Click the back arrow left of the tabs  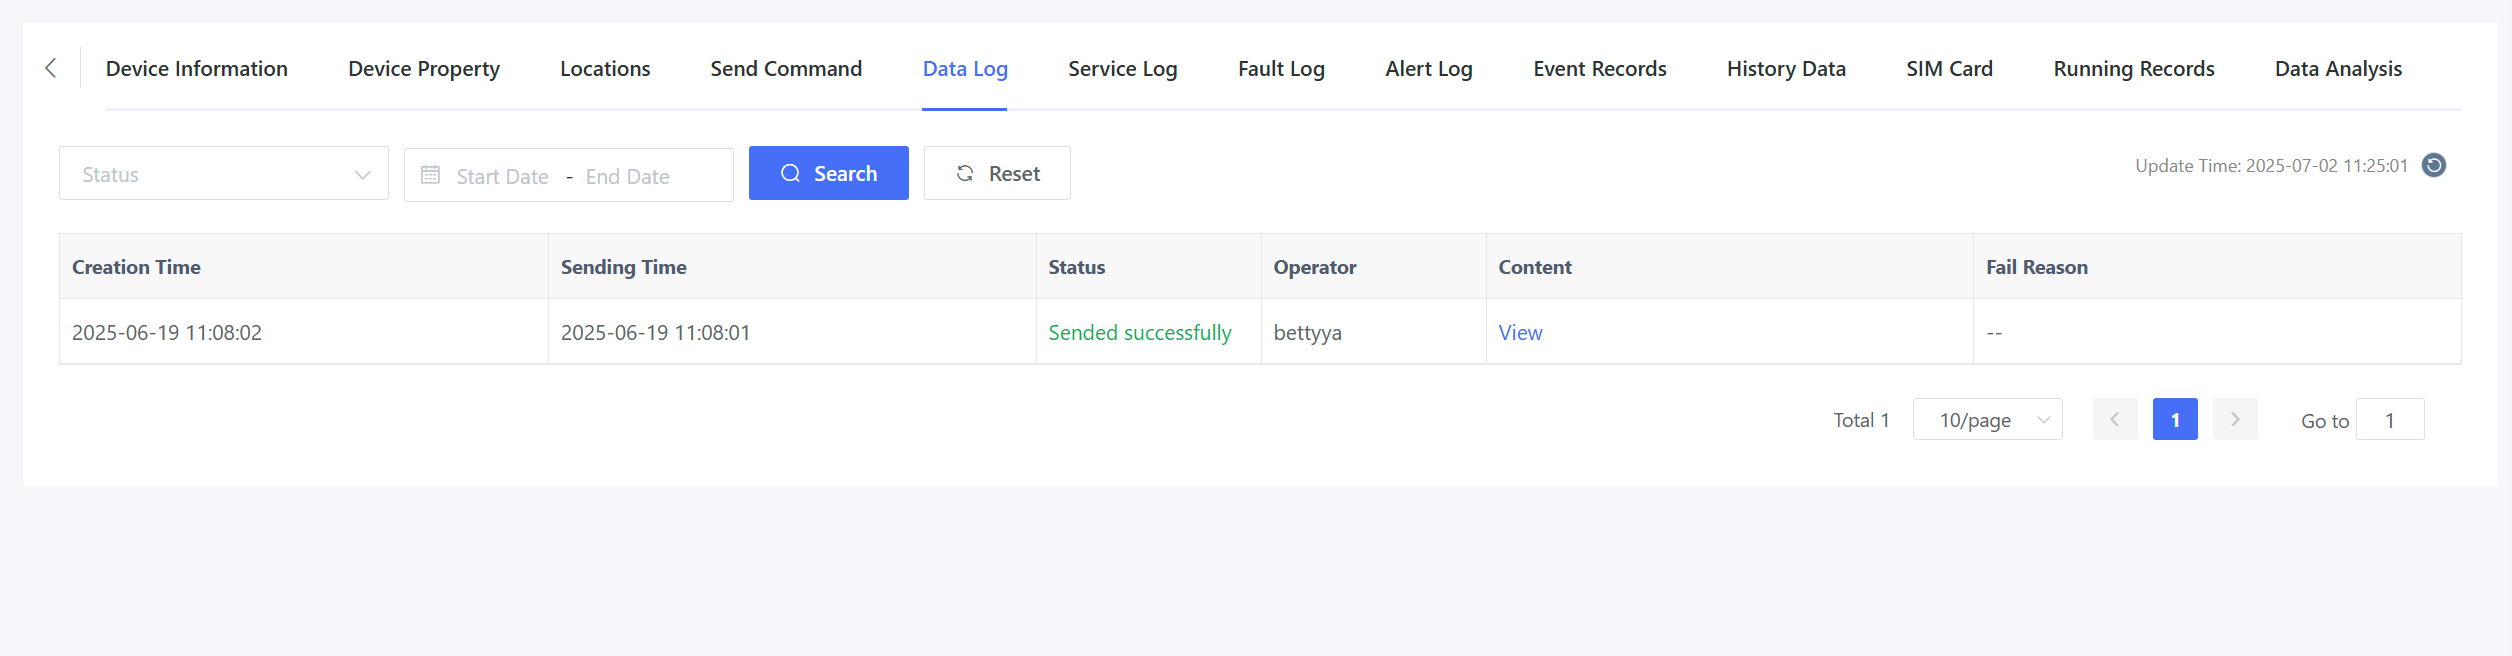(51, 68)
